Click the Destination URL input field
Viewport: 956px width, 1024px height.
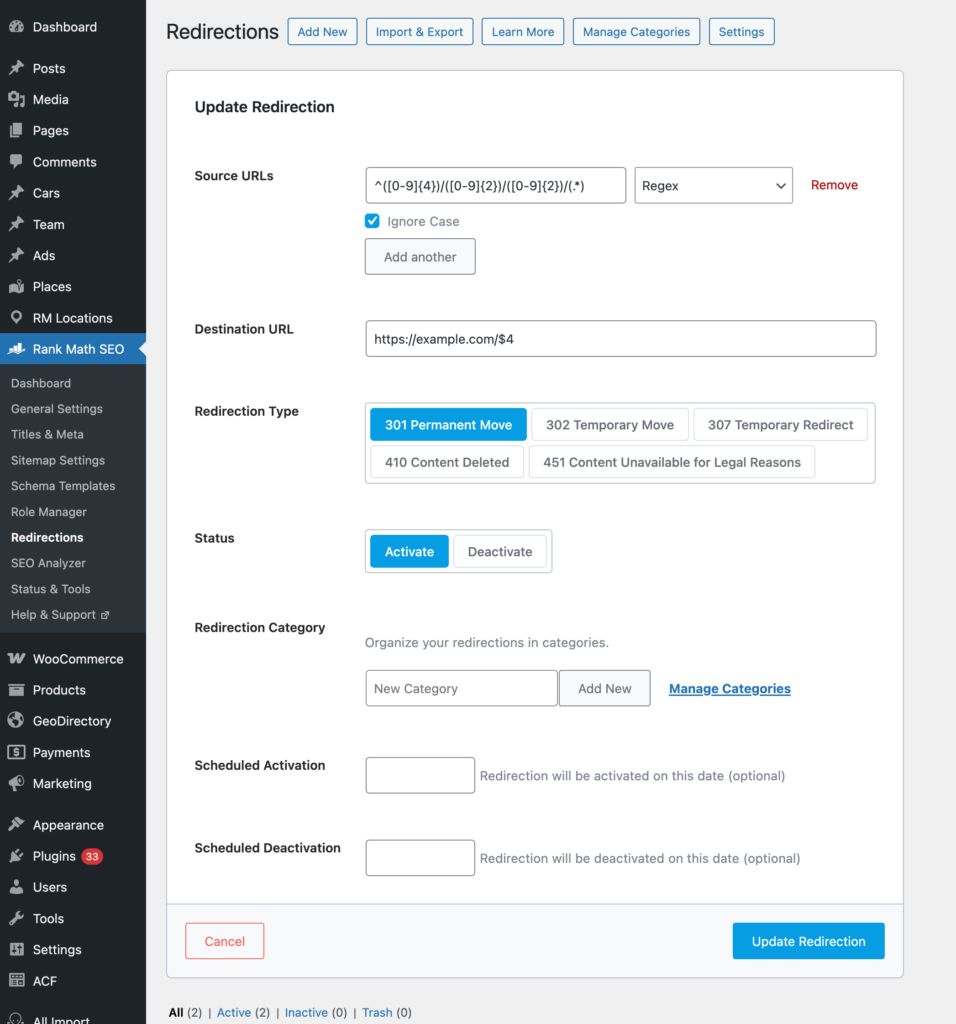click(x=620, y=339)
